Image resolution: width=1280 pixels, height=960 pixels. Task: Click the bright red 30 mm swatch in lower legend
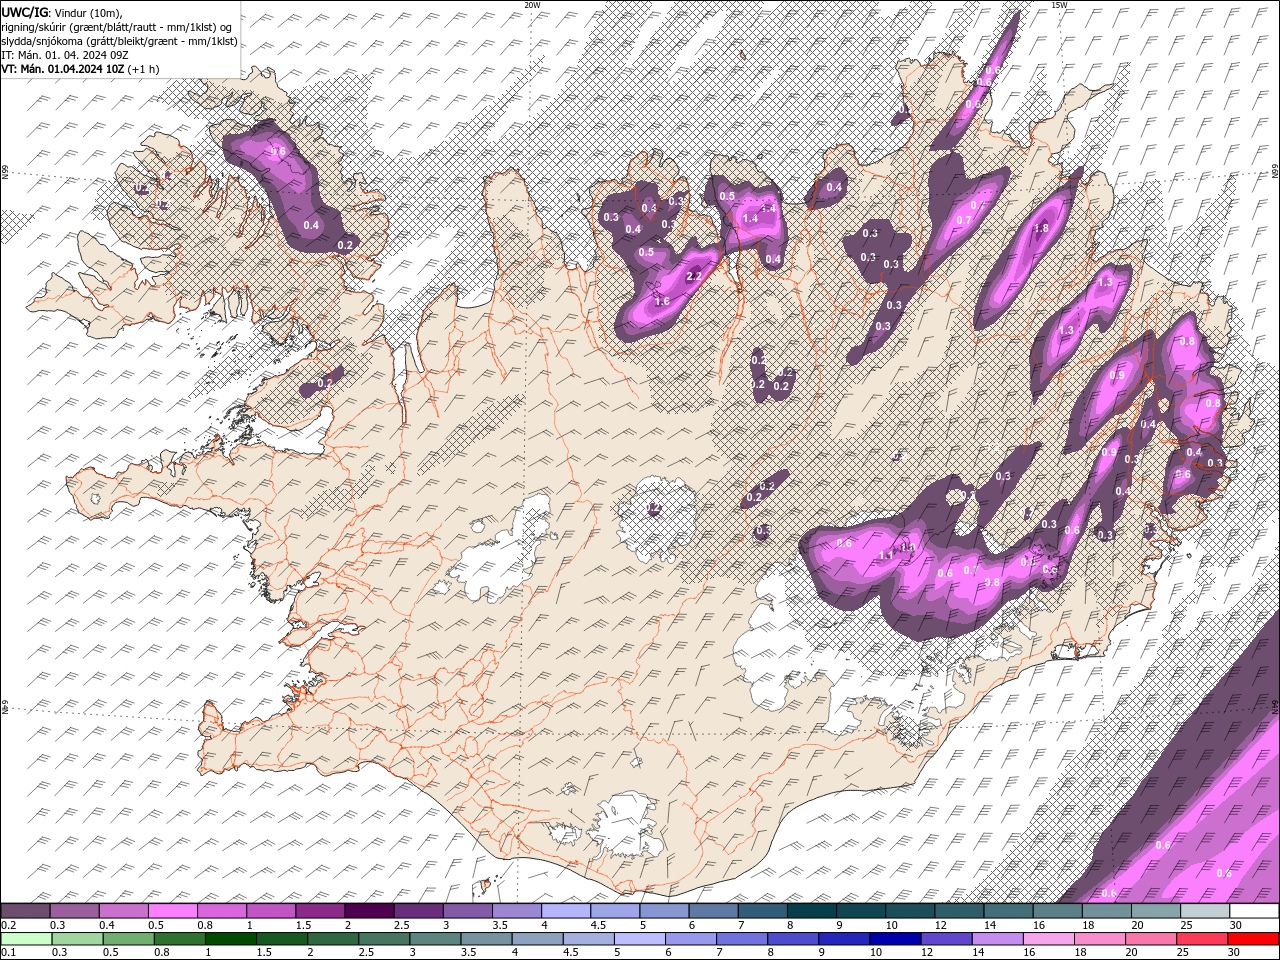1252,938
